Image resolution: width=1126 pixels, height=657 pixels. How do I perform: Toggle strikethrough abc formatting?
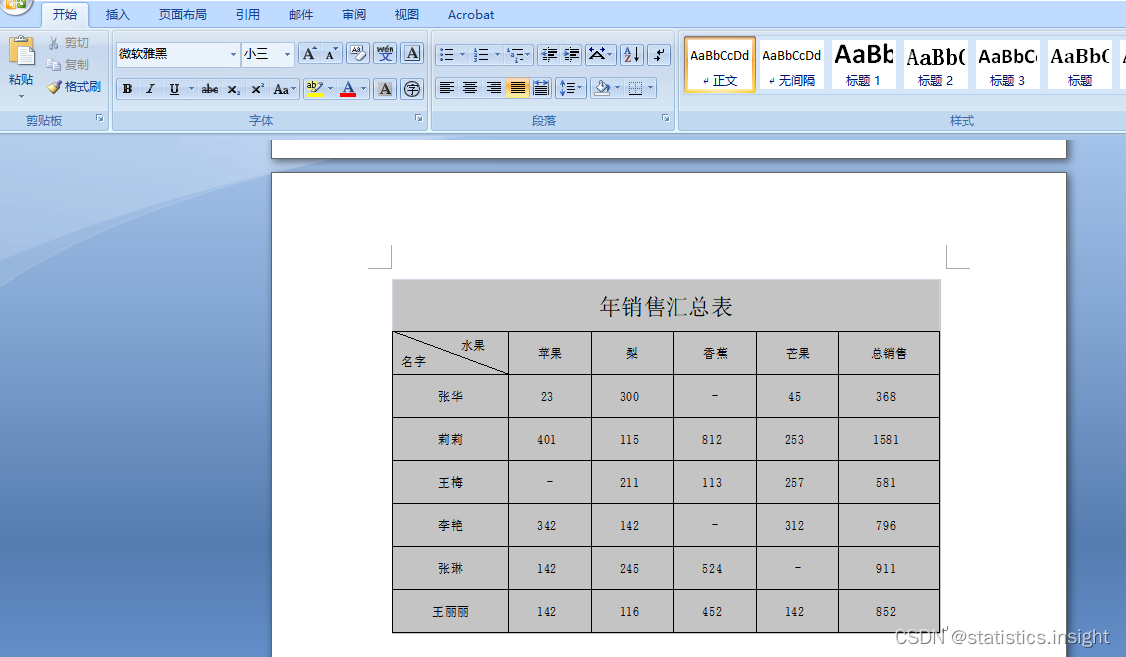(210, 89)
